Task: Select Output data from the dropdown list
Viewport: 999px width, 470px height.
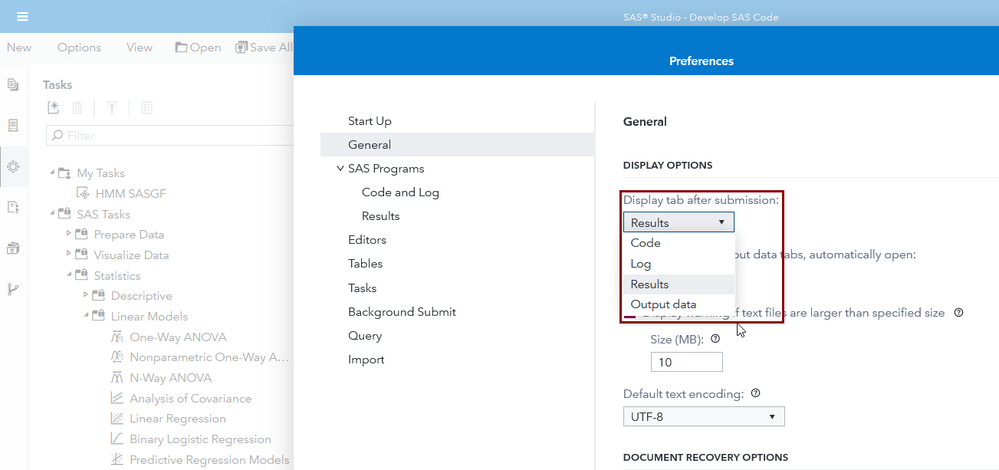Action: point(663,304)
